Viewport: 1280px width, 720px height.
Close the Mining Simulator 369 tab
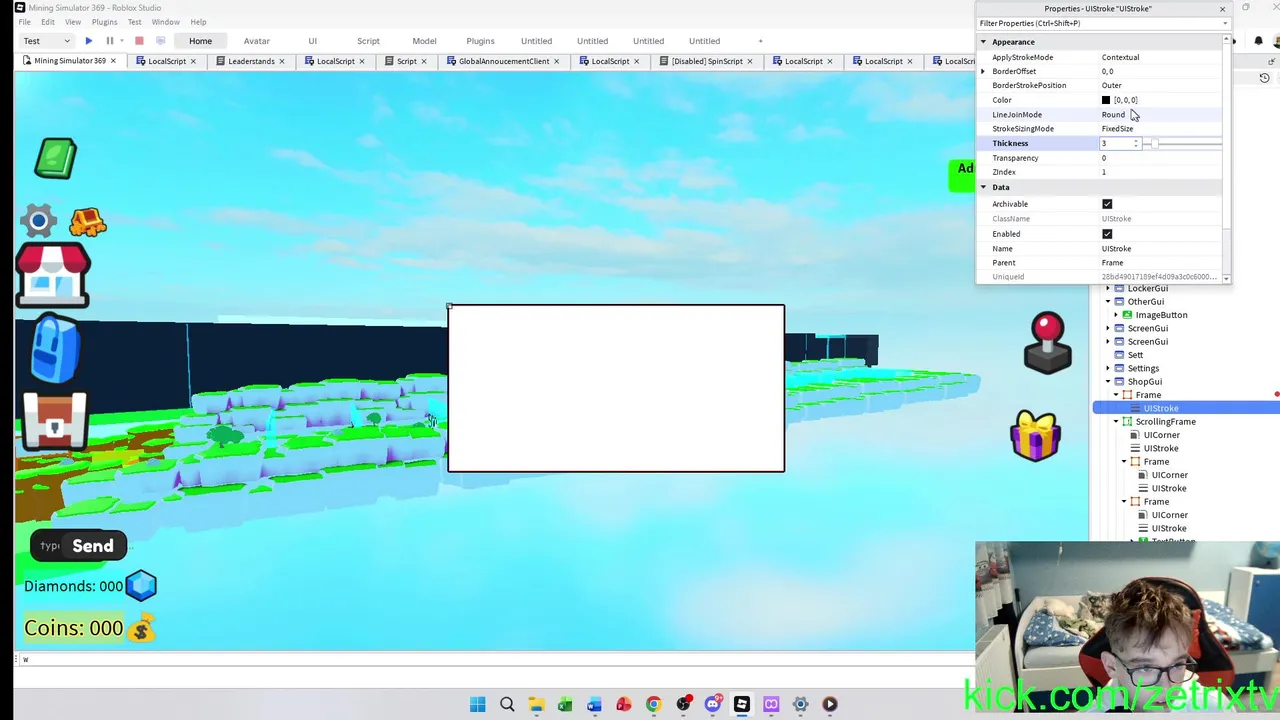[113, 61]
